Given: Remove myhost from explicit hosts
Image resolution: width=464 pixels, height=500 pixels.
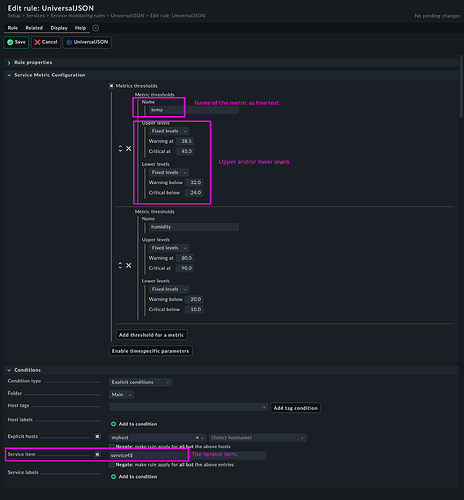Looking at the screenshot, I should (x=197, y=438).
